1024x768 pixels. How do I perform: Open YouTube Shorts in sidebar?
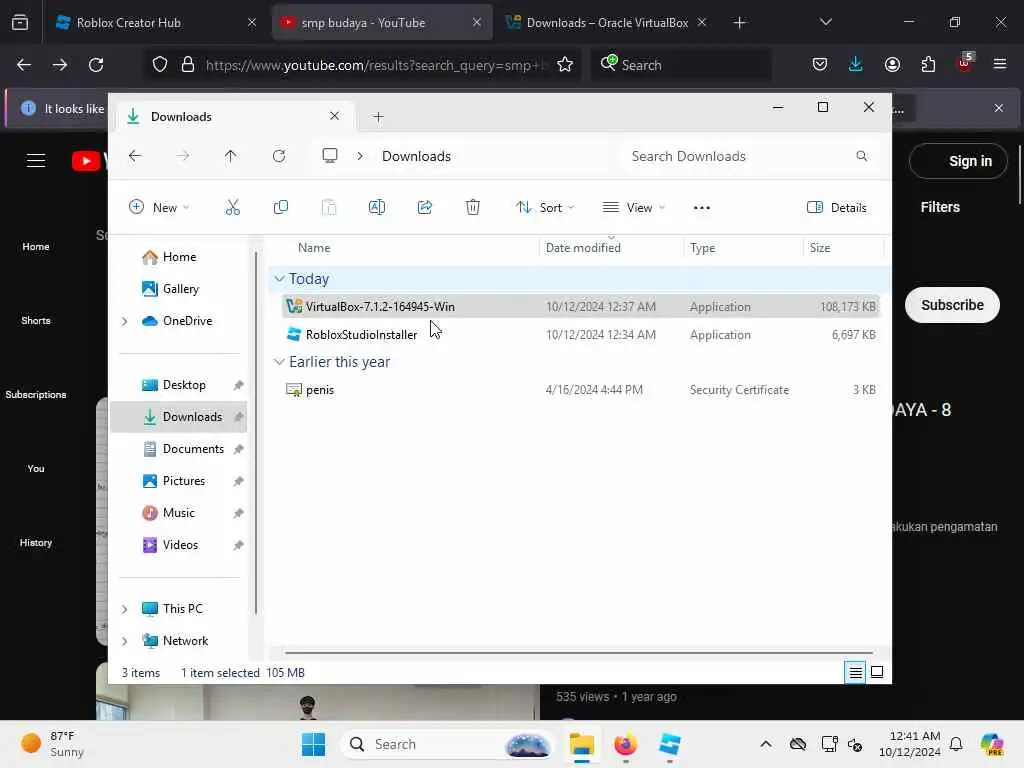(36, 321)
